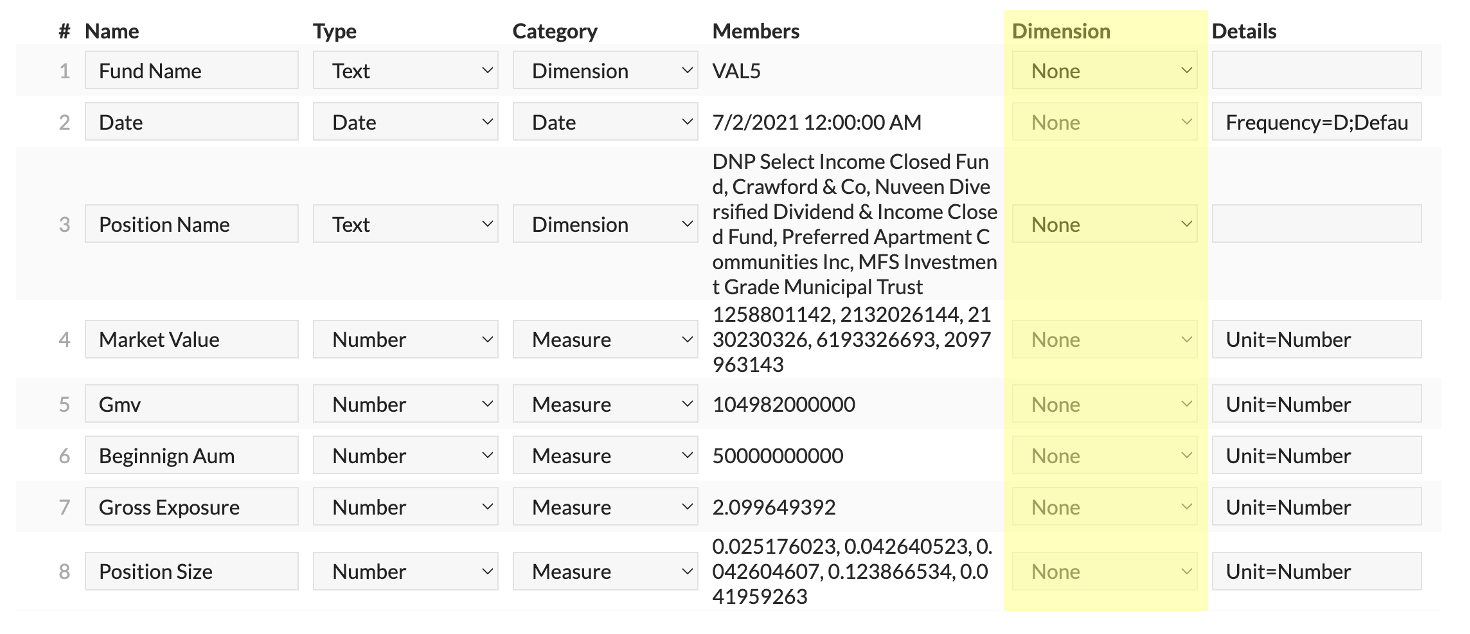Open Category dropdown for Position Name row
1470x634 pixels.
(x=605, y=224)
